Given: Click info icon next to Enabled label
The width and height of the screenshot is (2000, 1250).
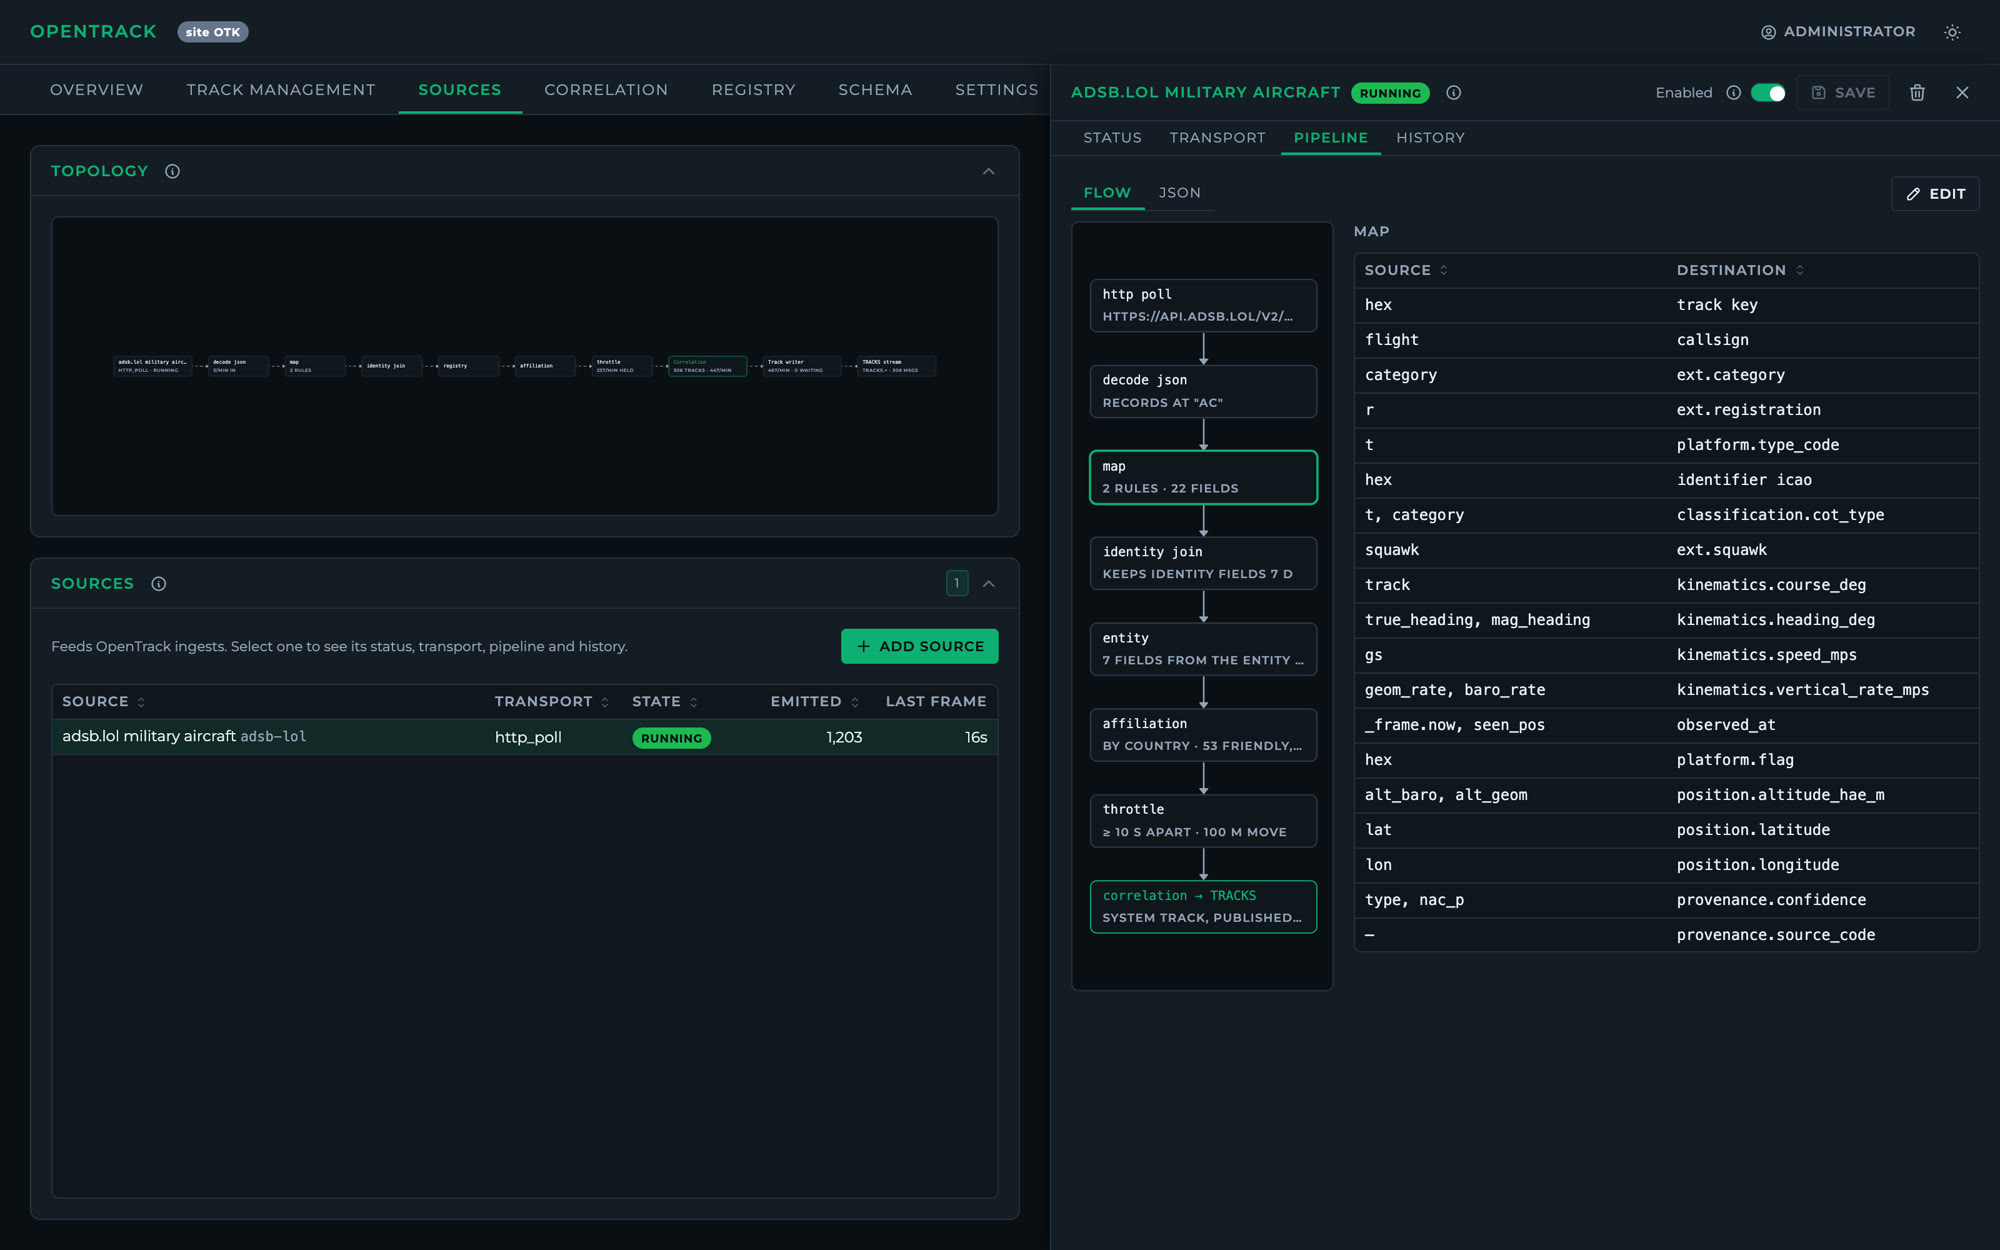Looking at the screenshot, I should pyautogui.click(x=1734, y=93).
